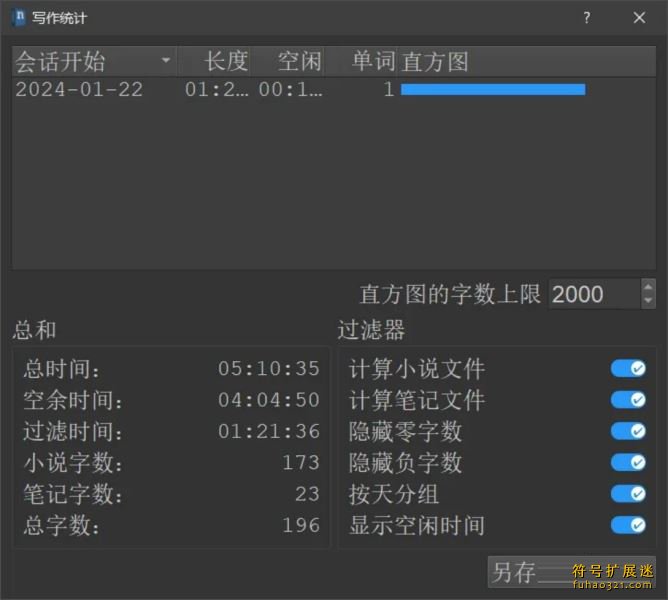668x600 pixels.
Task: Toggle 显示空闲时间 switch
Action: coord(628,525)
